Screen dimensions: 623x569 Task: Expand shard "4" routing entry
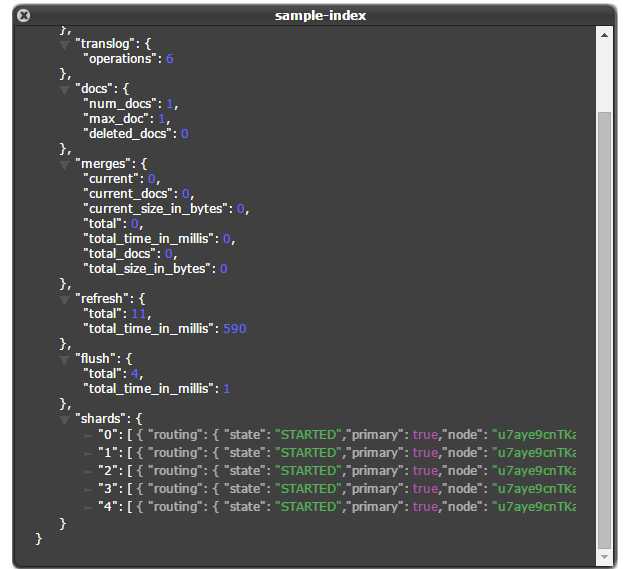coord(89,507)
